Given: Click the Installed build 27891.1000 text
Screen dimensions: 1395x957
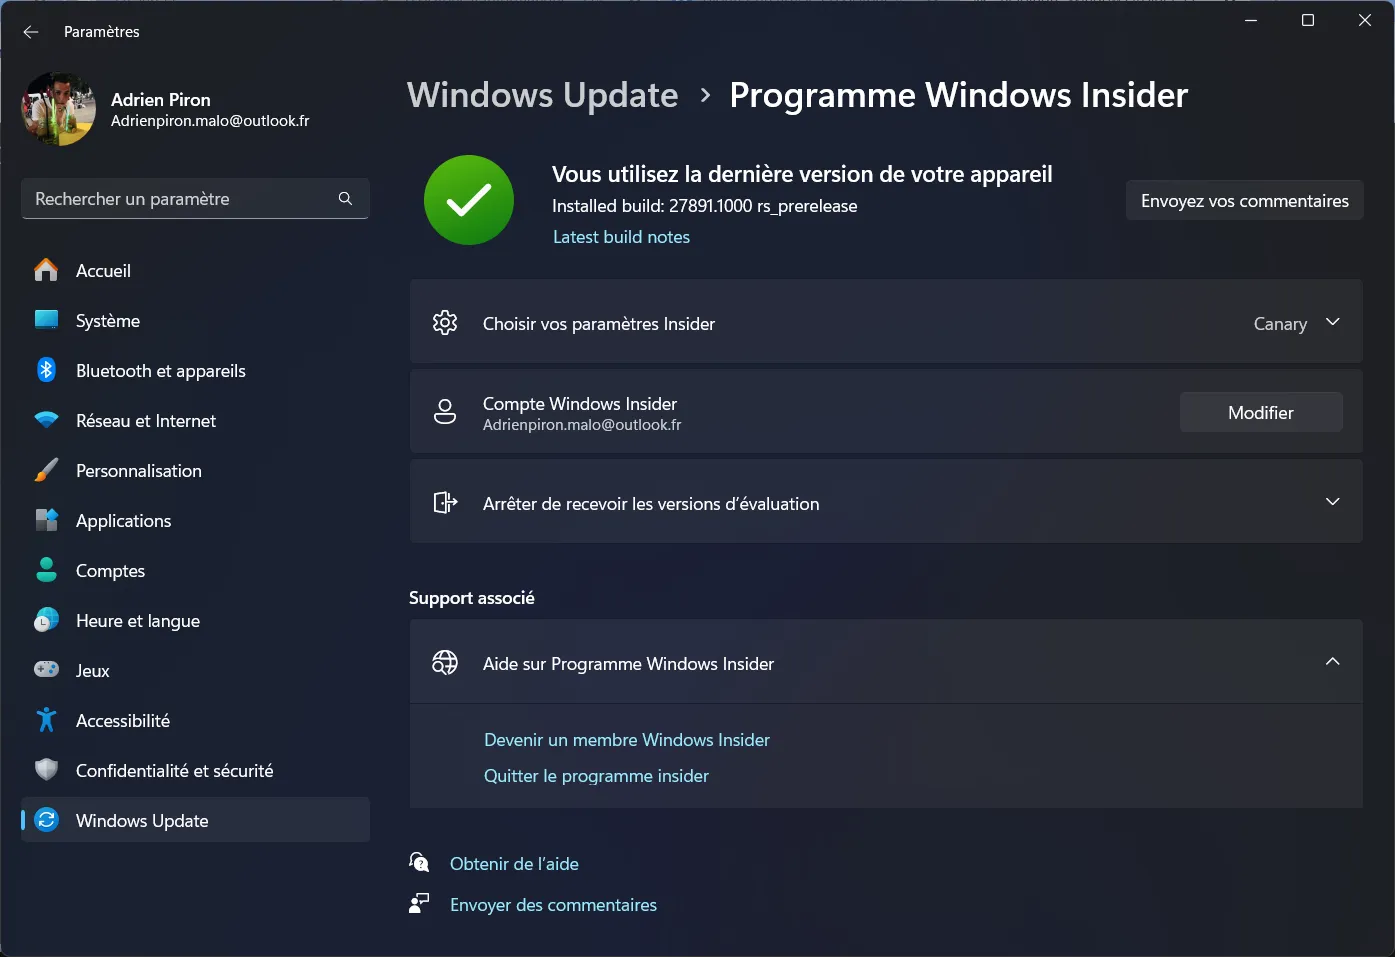Looking at the screenshot, I should click(x=705, y=206).
